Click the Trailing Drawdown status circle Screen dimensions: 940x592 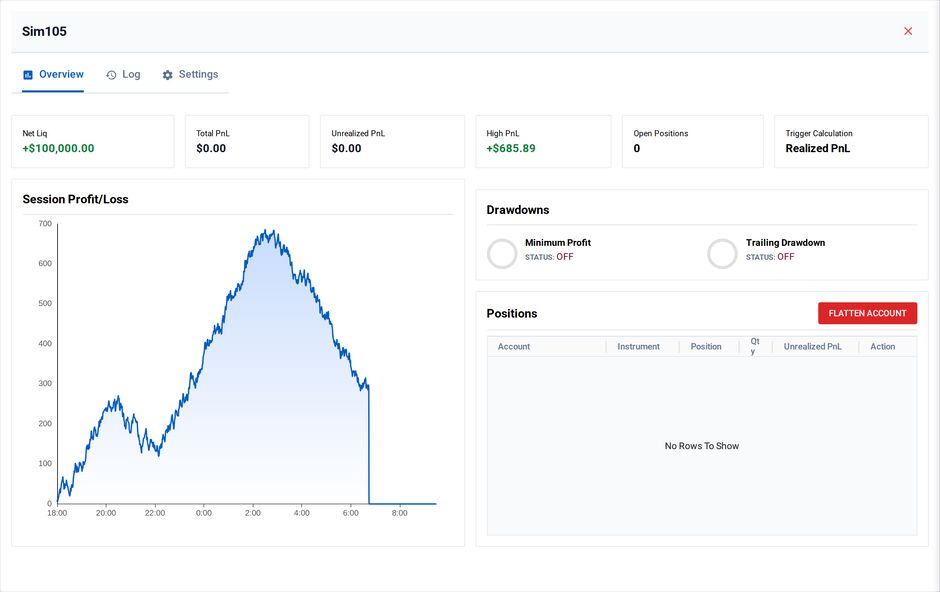722,253
